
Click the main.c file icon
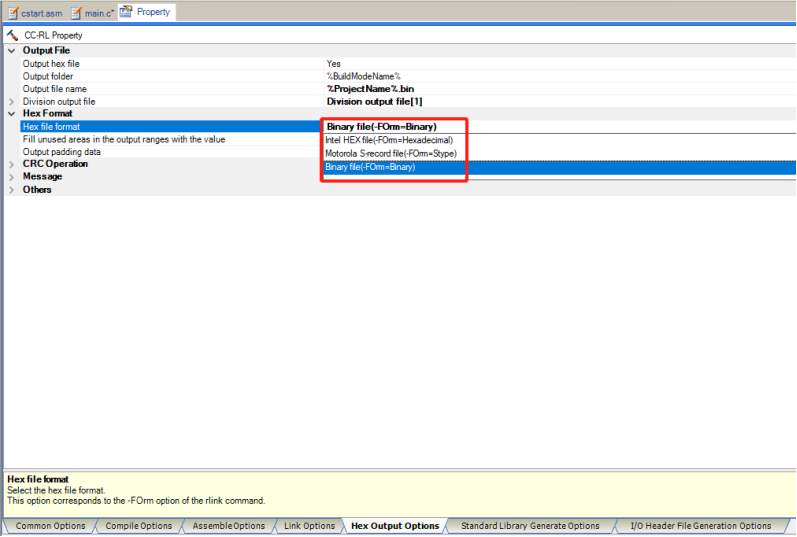click(76, 14)
